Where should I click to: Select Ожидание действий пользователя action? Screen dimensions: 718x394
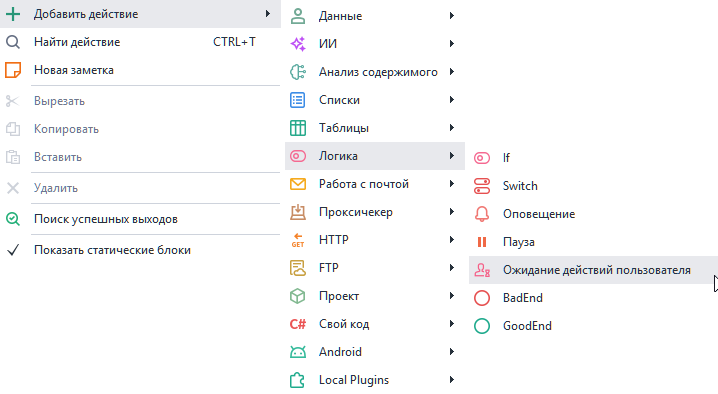click(x=593, y=270)
